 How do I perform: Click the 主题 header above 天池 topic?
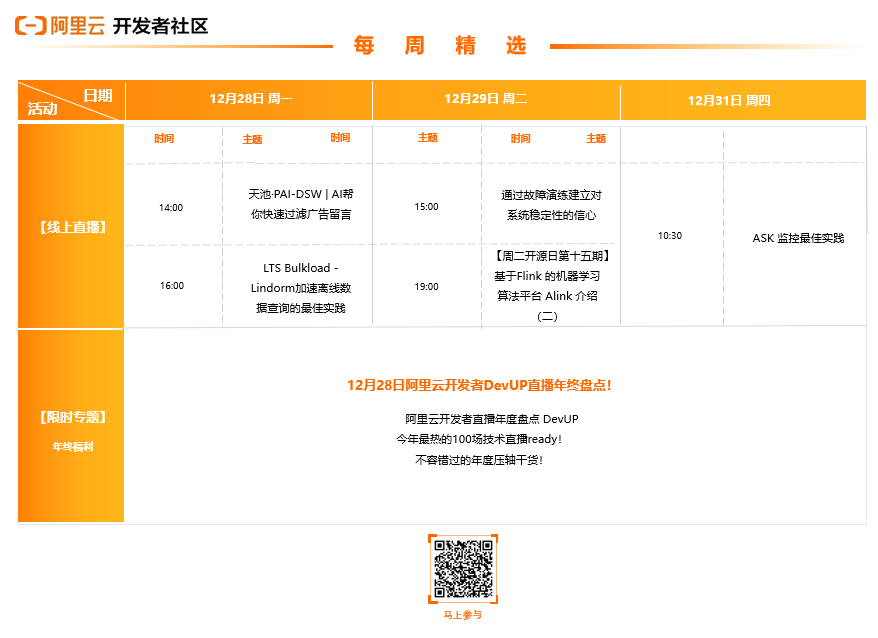pos(252,139)
